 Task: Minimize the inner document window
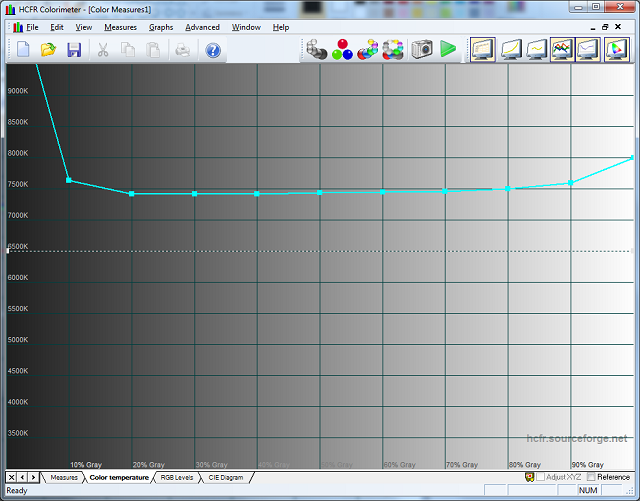tap(593, 27)
